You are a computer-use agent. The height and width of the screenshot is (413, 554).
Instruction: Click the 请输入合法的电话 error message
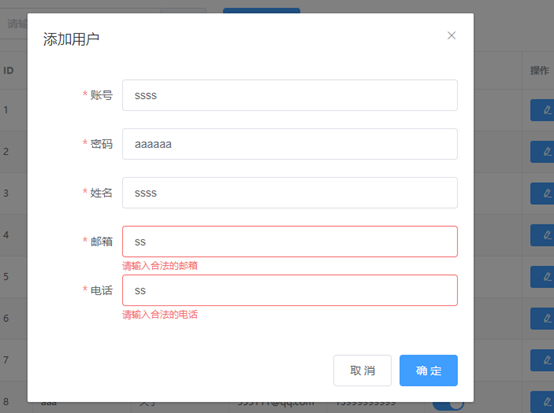coord(160,314)
